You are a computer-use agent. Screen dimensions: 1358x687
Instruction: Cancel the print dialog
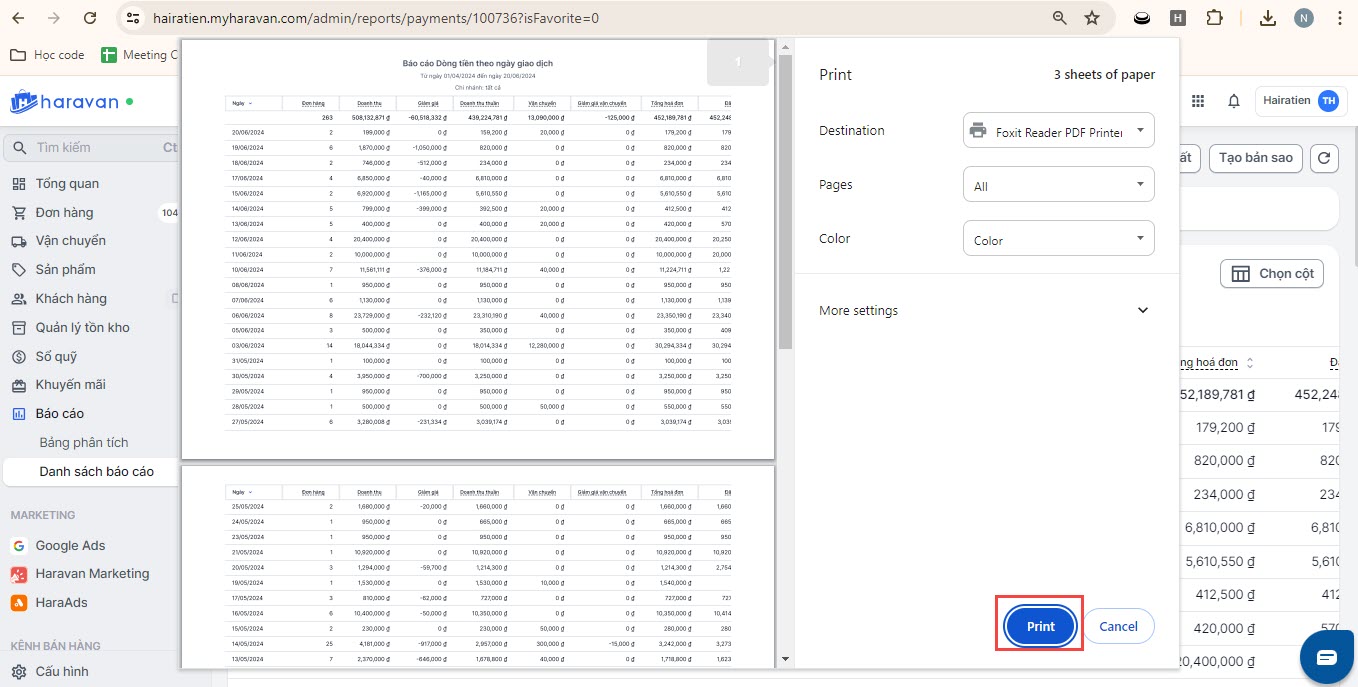click(1118, 626)
